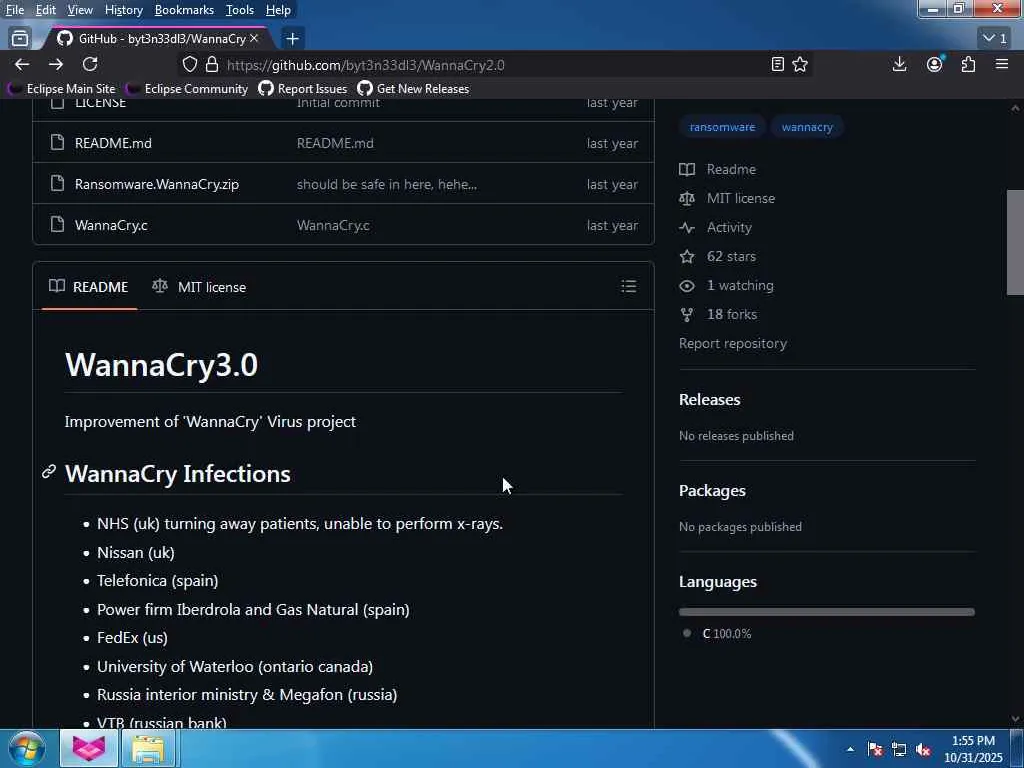
Task: Click the languages progress bar
Action: (x=826, y=612)
